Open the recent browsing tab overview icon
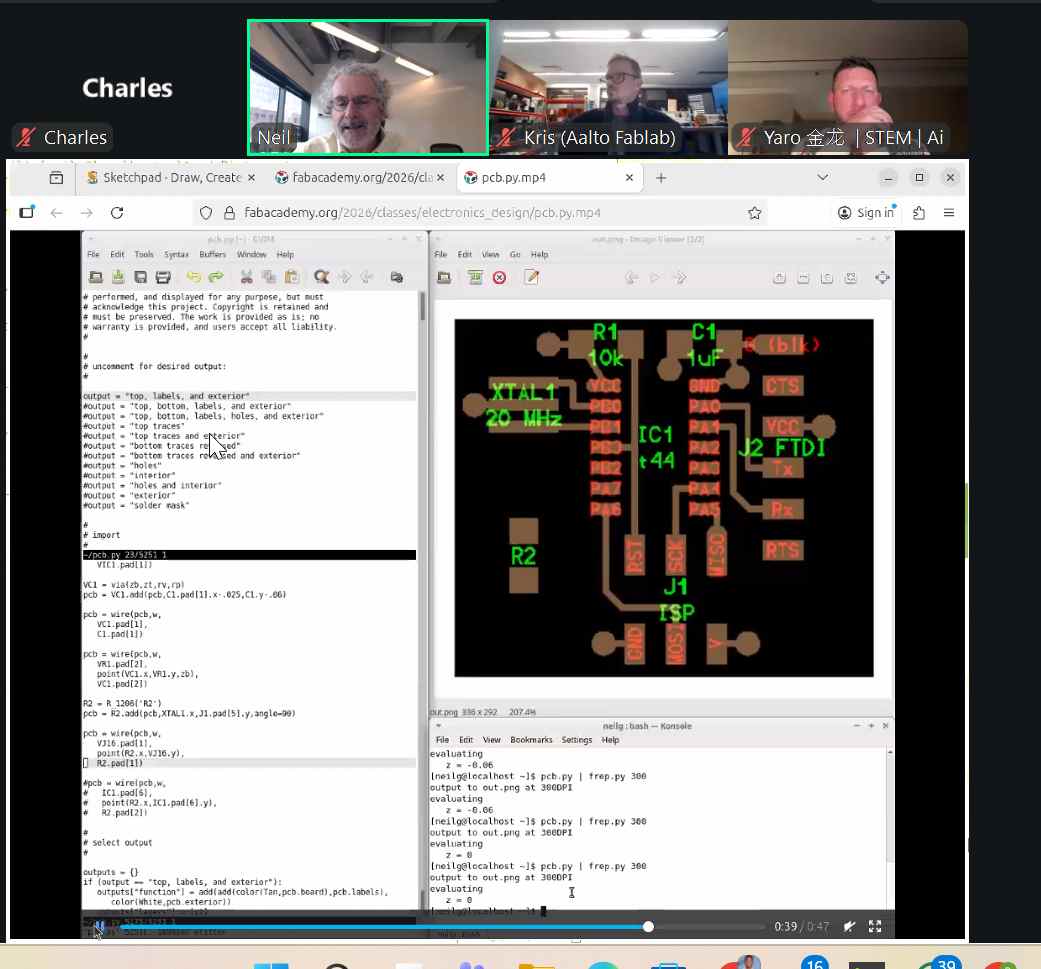Image resolution: width=1041 pixels, height=969 pixels. coord(56,178)
